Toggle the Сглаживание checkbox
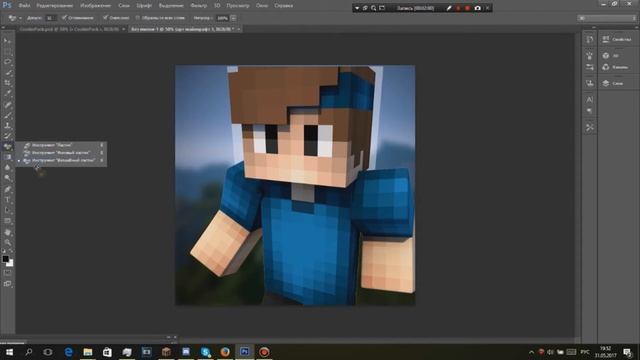The height and width of the screenshot is (360, 640). point(64,18)
